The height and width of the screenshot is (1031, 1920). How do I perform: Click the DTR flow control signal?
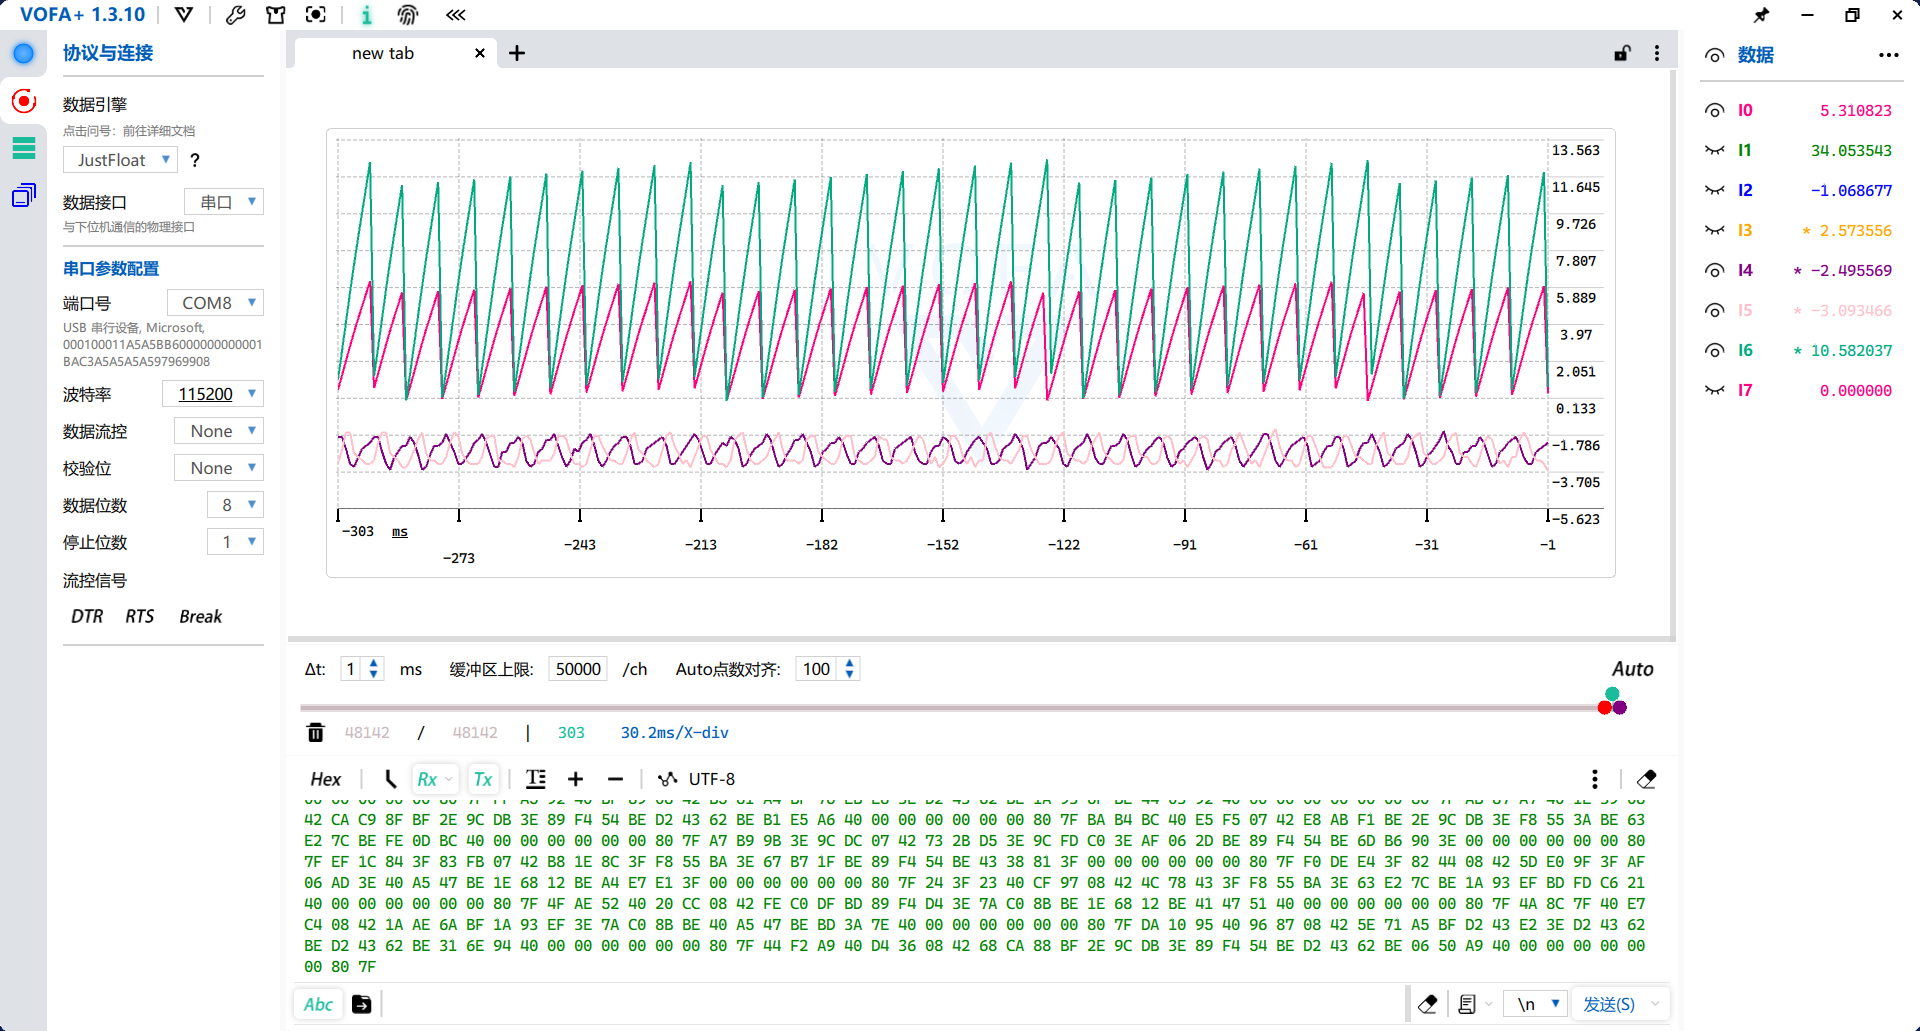pos(87,616)
